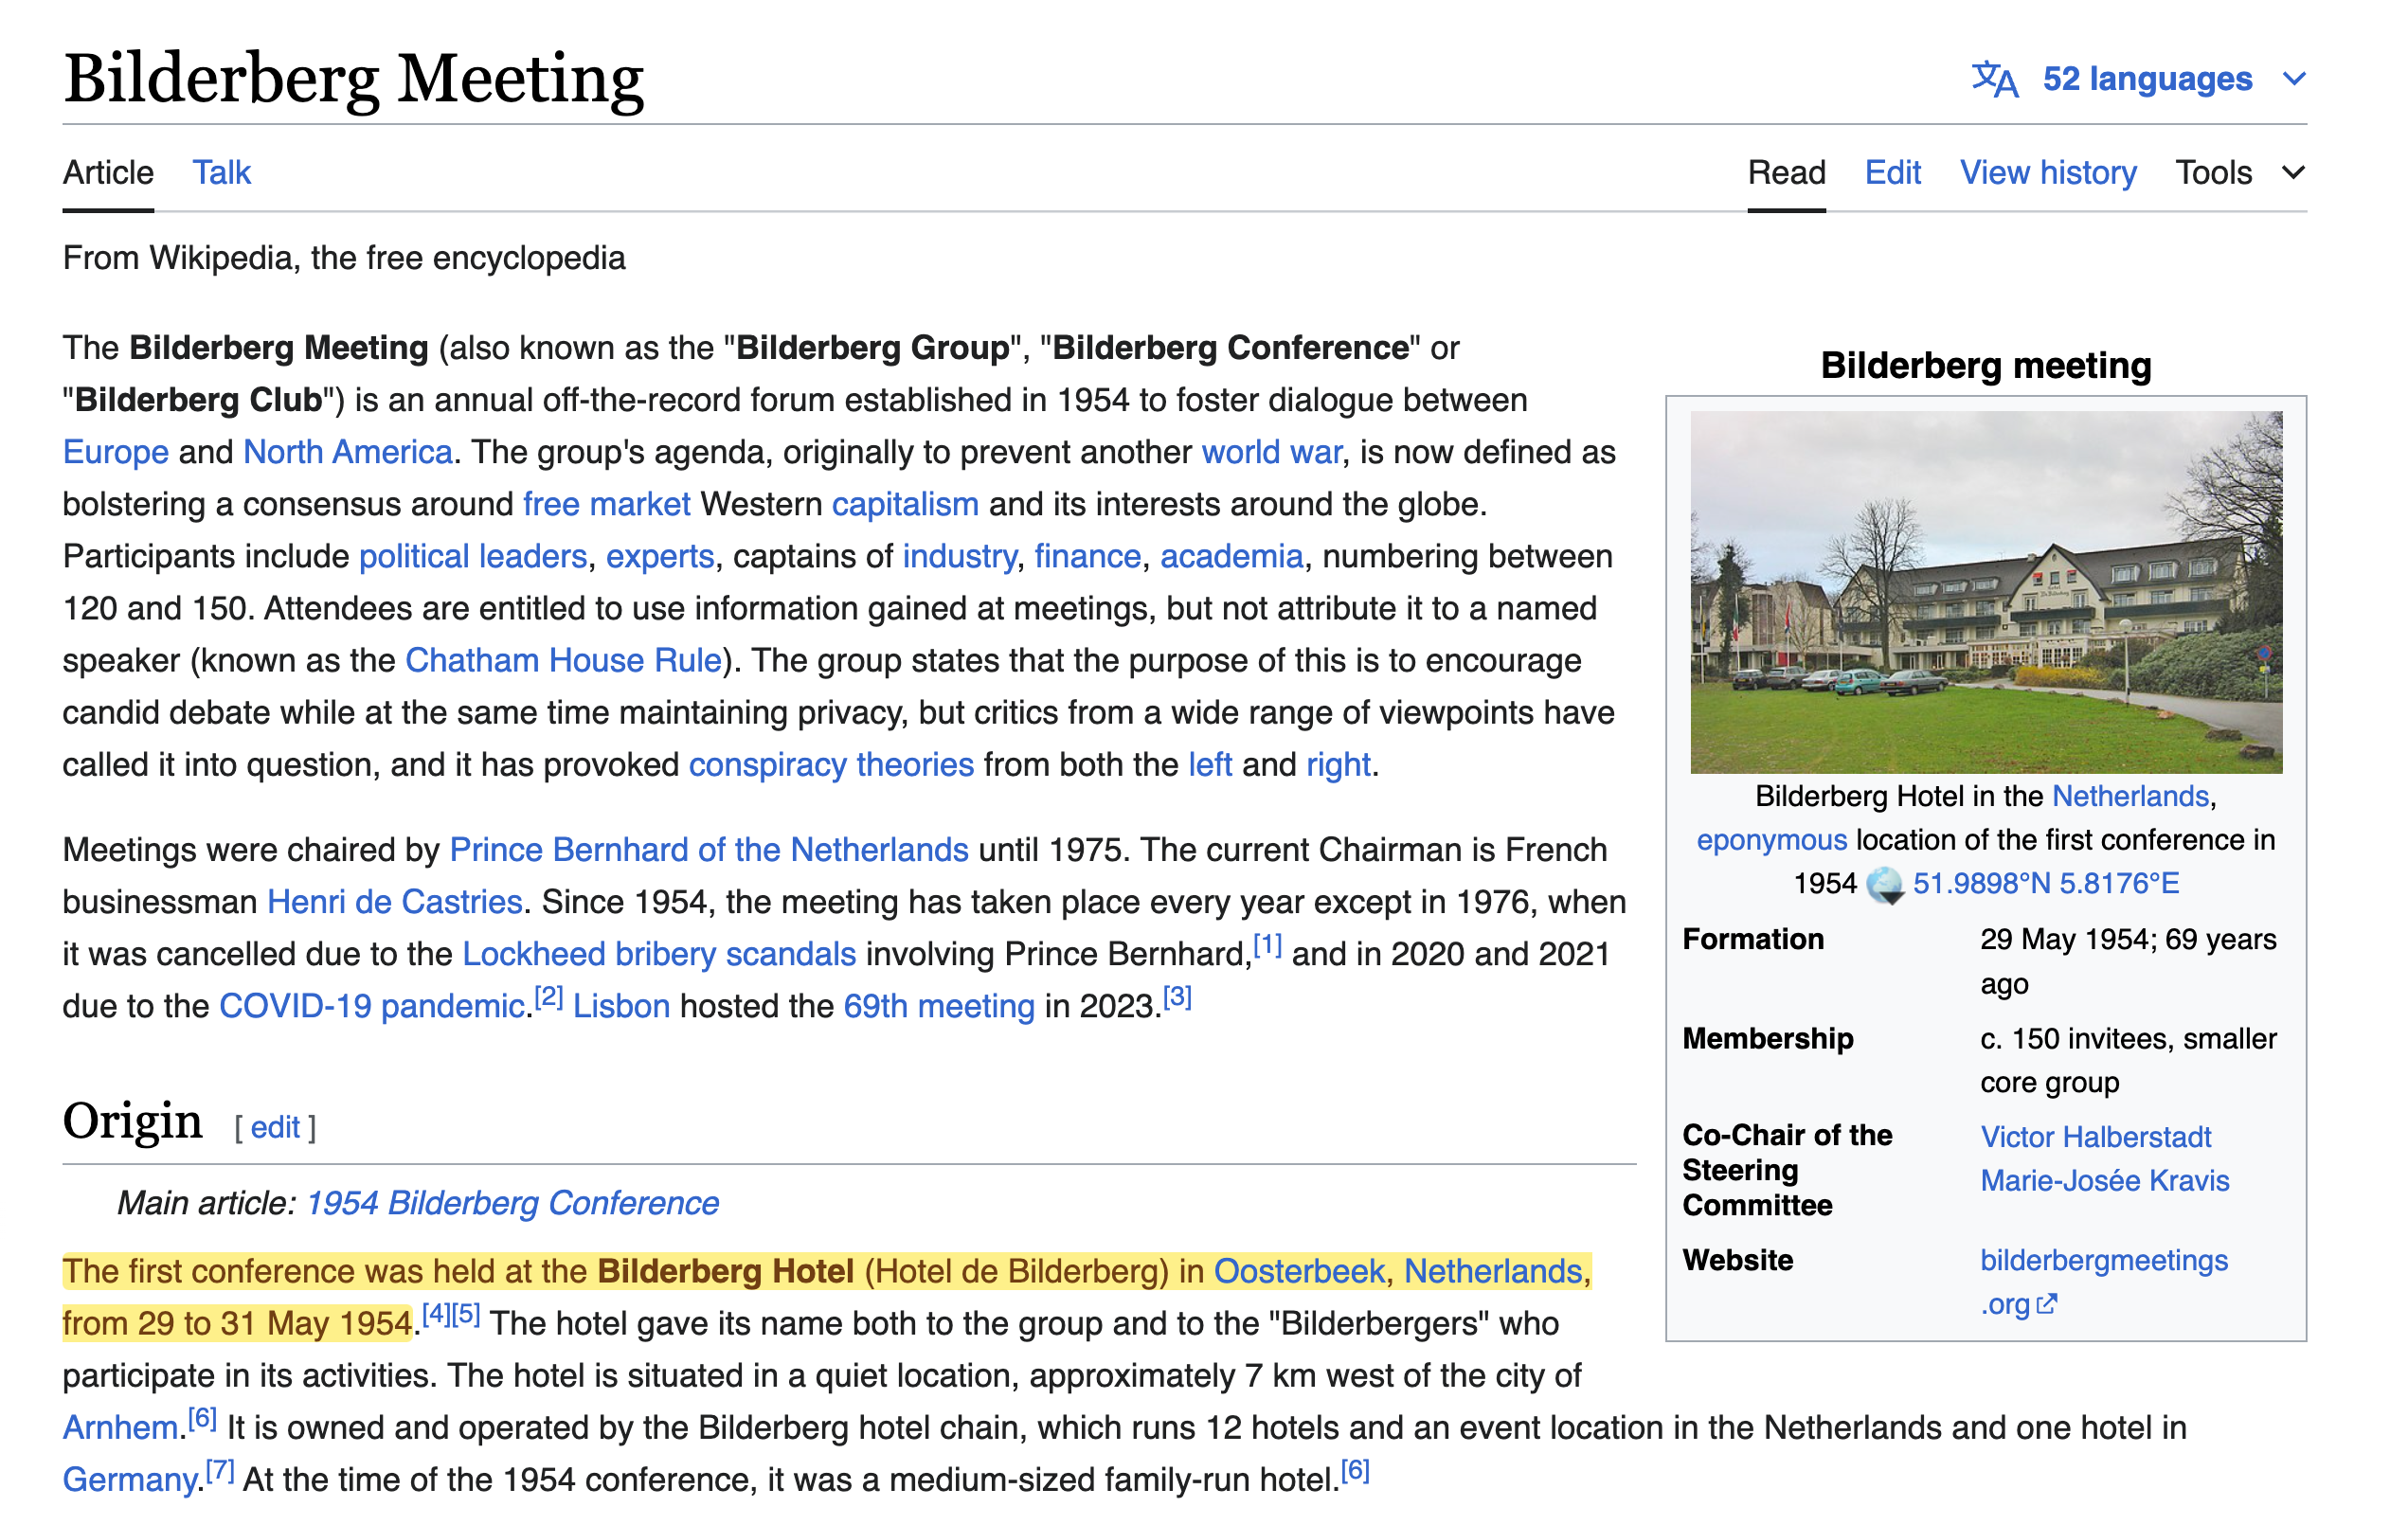Expand the 52 languages dropdown chevron
Image resolution: width=2408 pixels, height=1525 pixels.
tap(2294, 79)
